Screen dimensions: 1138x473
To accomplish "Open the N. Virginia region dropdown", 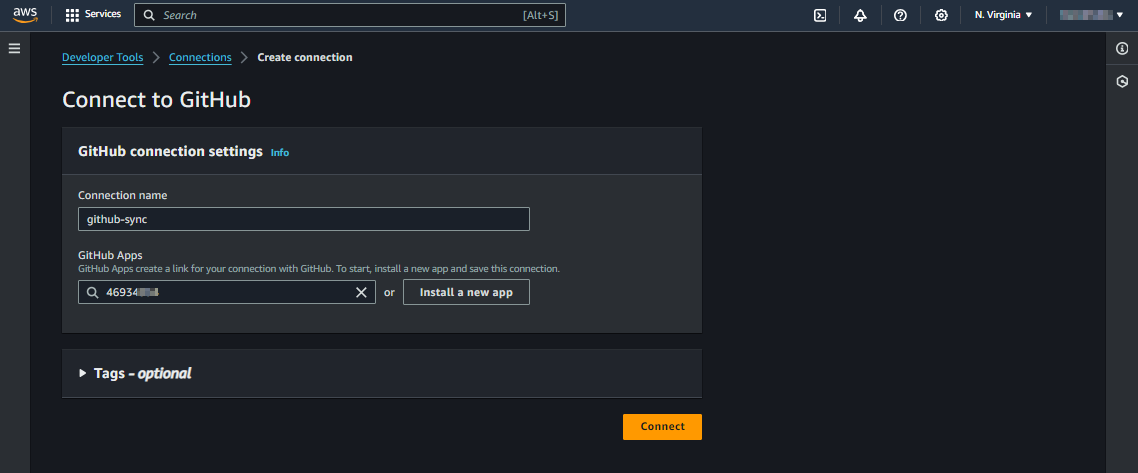I will (1004, 15).
